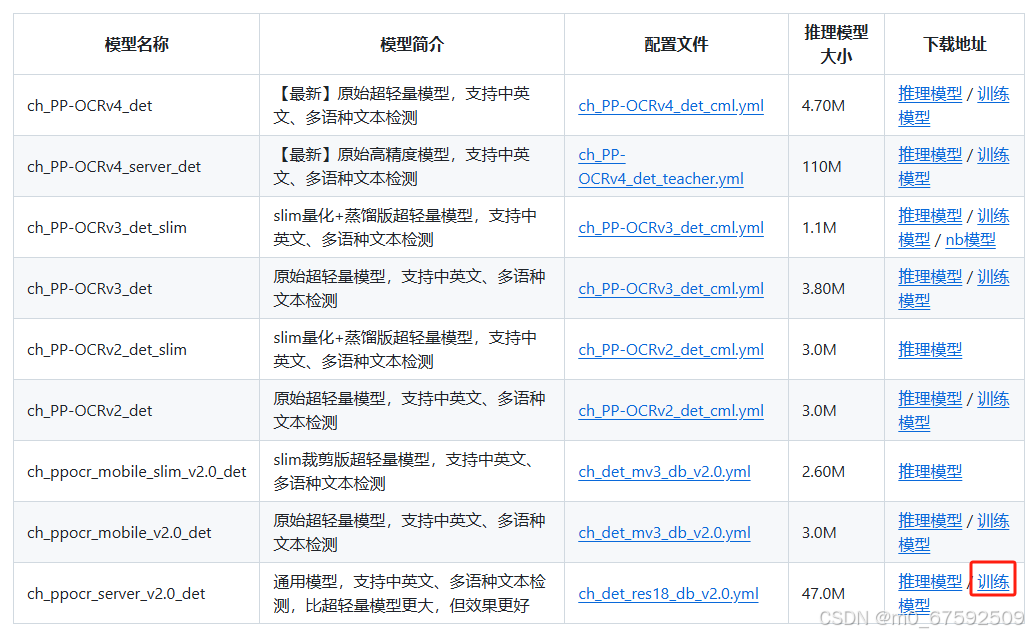Open the config link in the ch_ppocr_mobile_slim_v2.0_det row
The image size is (1028, 636).
coord(664,471)
